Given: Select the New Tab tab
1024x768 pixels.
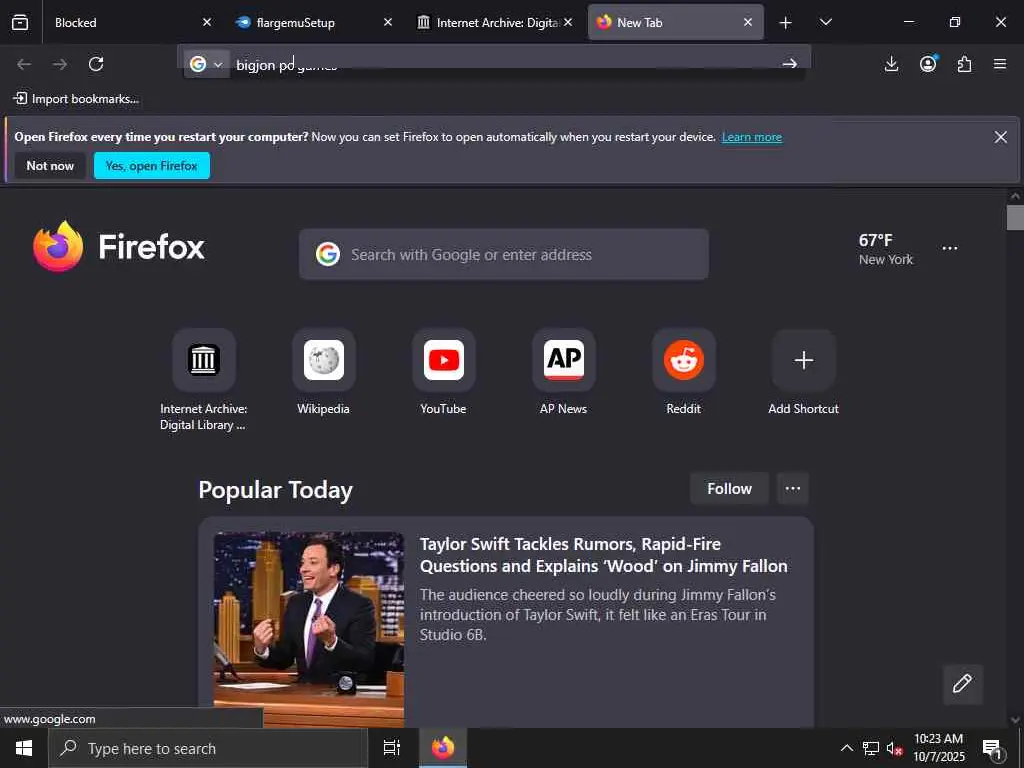Looking at the screenshot, I should tap(667, 23).
